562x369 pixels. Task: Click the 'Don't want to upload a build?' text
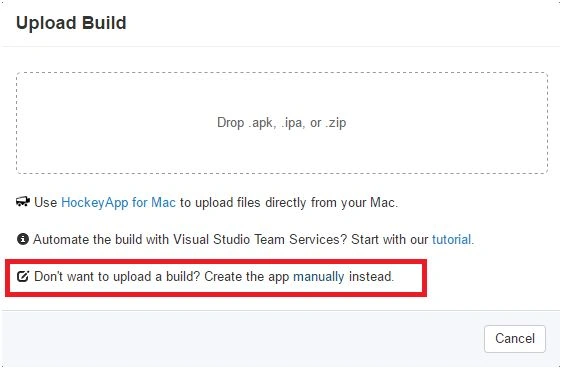(x=117, y=277)
